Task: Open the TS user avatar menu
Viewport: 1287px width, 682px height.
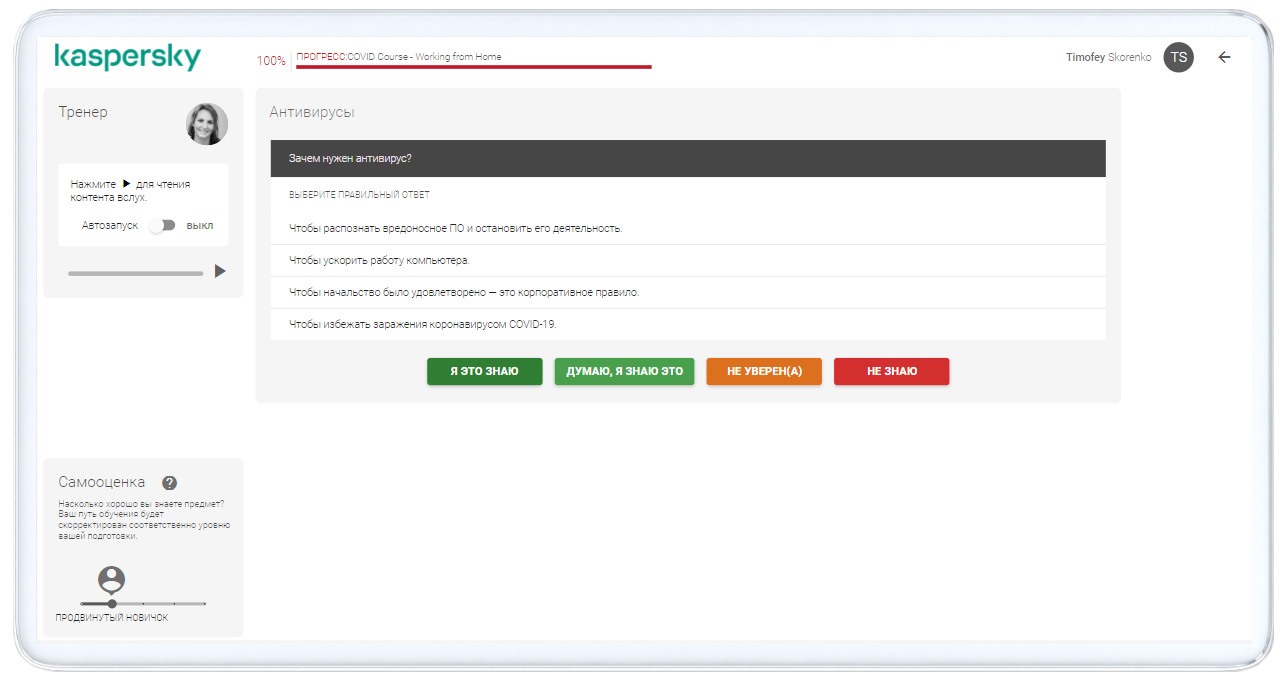Action: [1178, 57]
